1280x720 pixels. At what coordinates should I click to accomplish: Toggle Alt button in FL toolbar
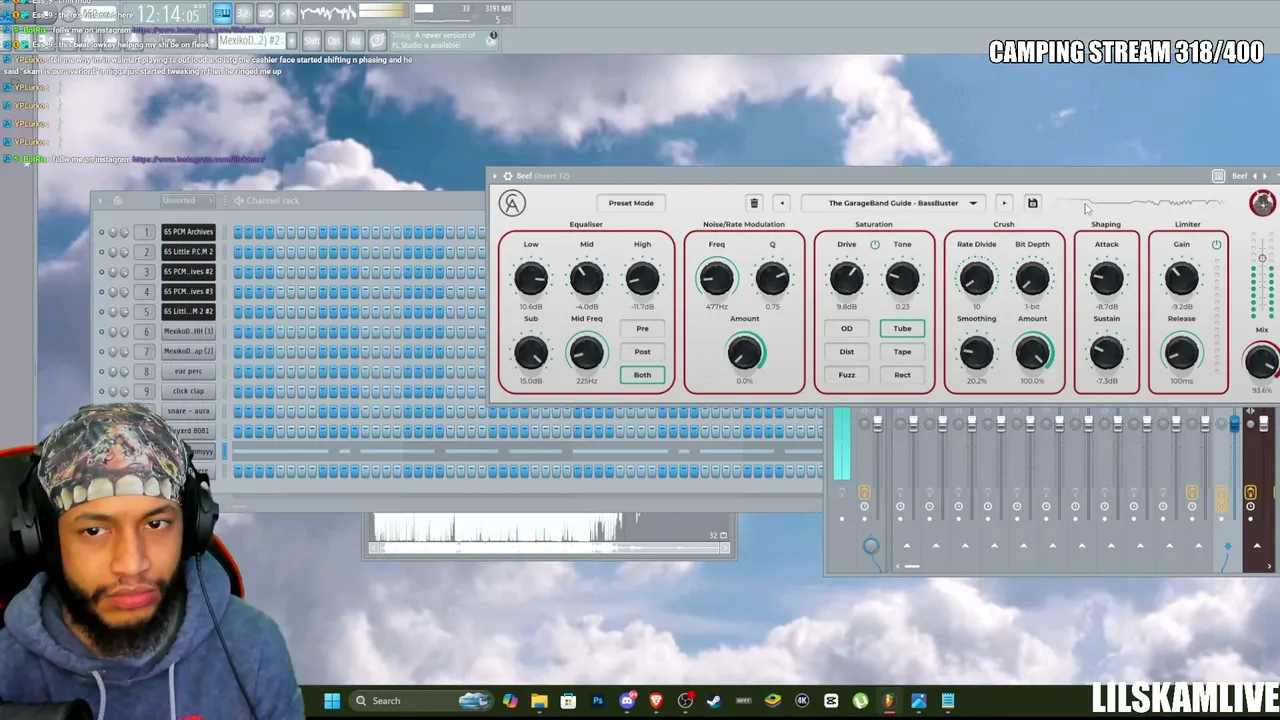(x=355, y=40)
